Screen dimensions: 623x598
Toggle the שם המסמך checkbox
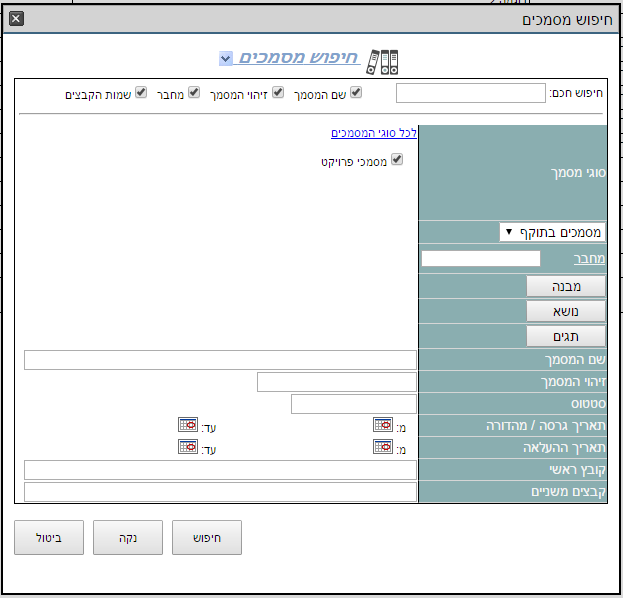point(355,93)
